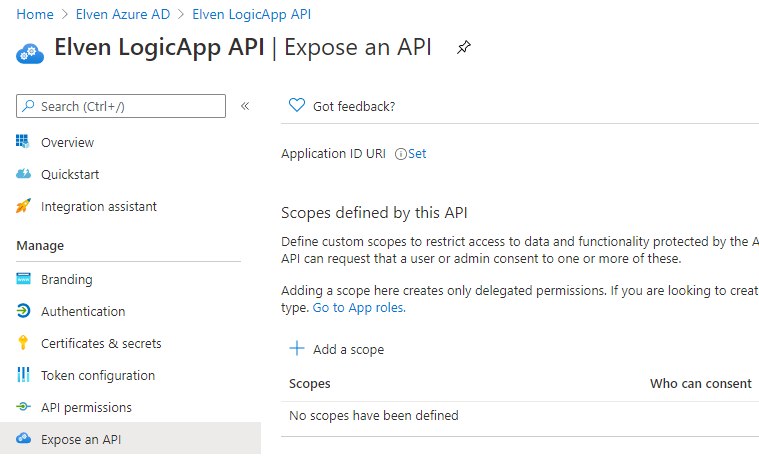Click the heart feedback icon
Image resolution: width=759 pixels, height=459 pixels.
(297, 105)
